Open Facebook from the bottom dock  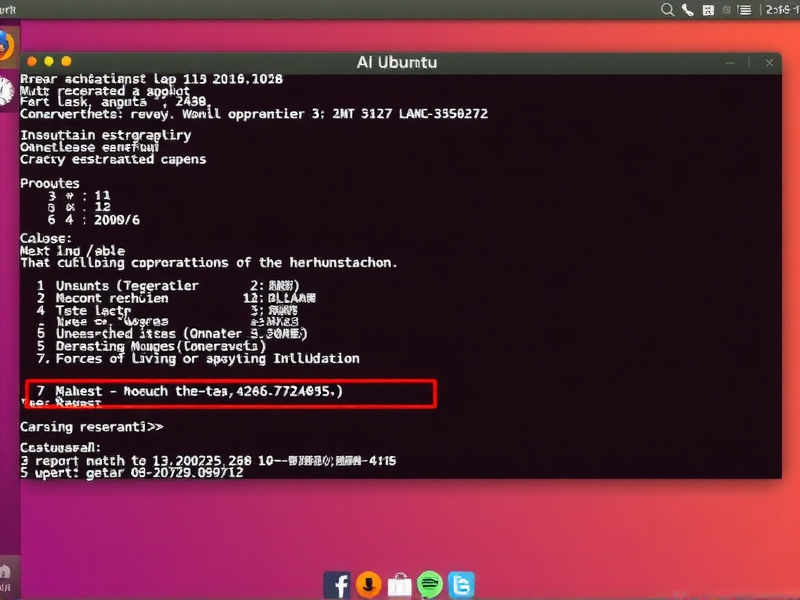pyautogui.click(x=337, y=584)
